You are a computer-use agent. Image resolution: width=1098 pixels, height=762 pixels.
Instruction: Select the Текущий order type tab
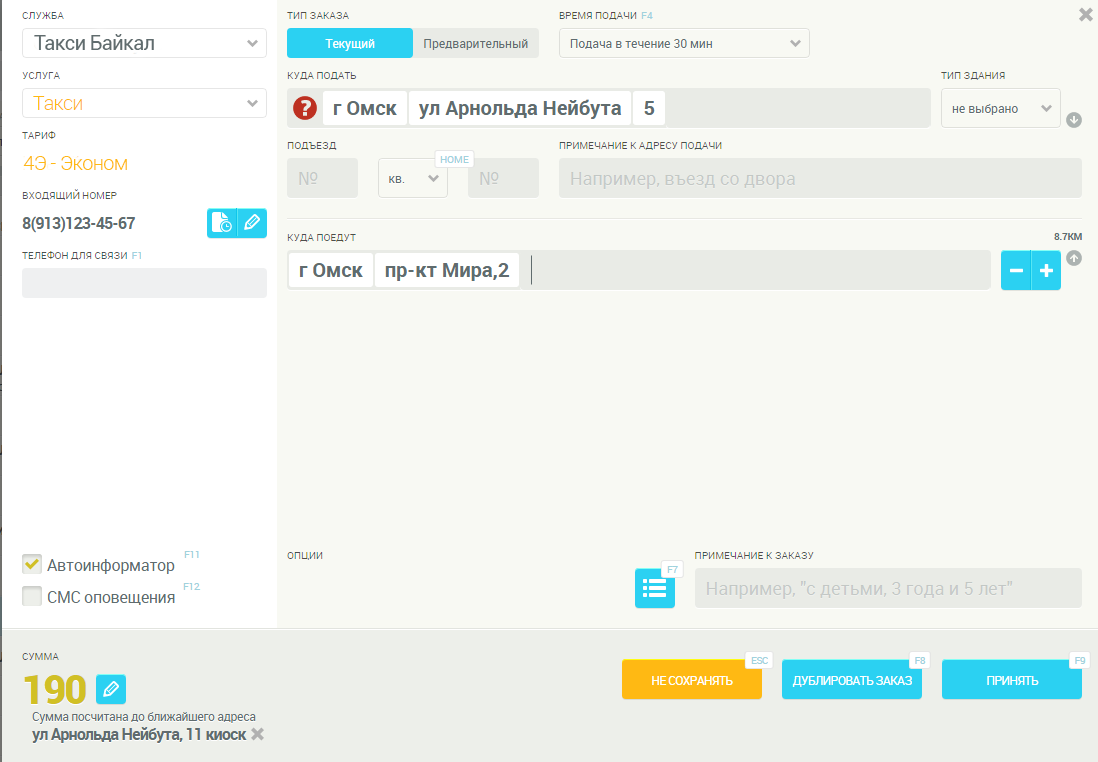[350, 43]
